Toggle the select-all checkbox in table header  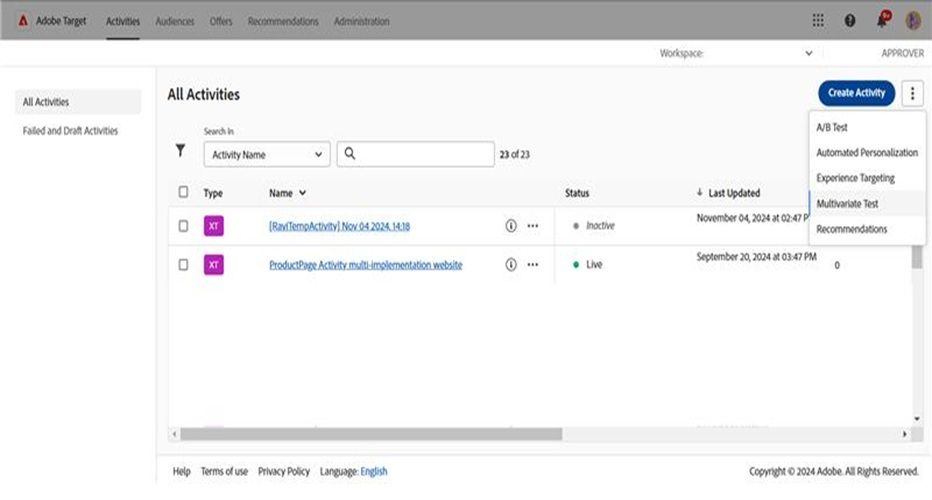click(x=183, y=192)
